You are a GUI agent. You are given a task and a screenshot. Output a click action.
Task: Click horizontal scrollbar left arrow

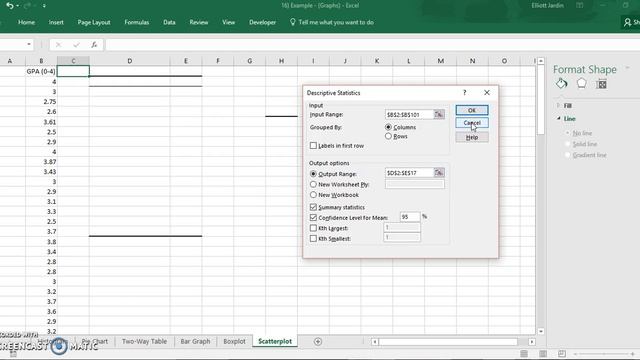(375, 342)
